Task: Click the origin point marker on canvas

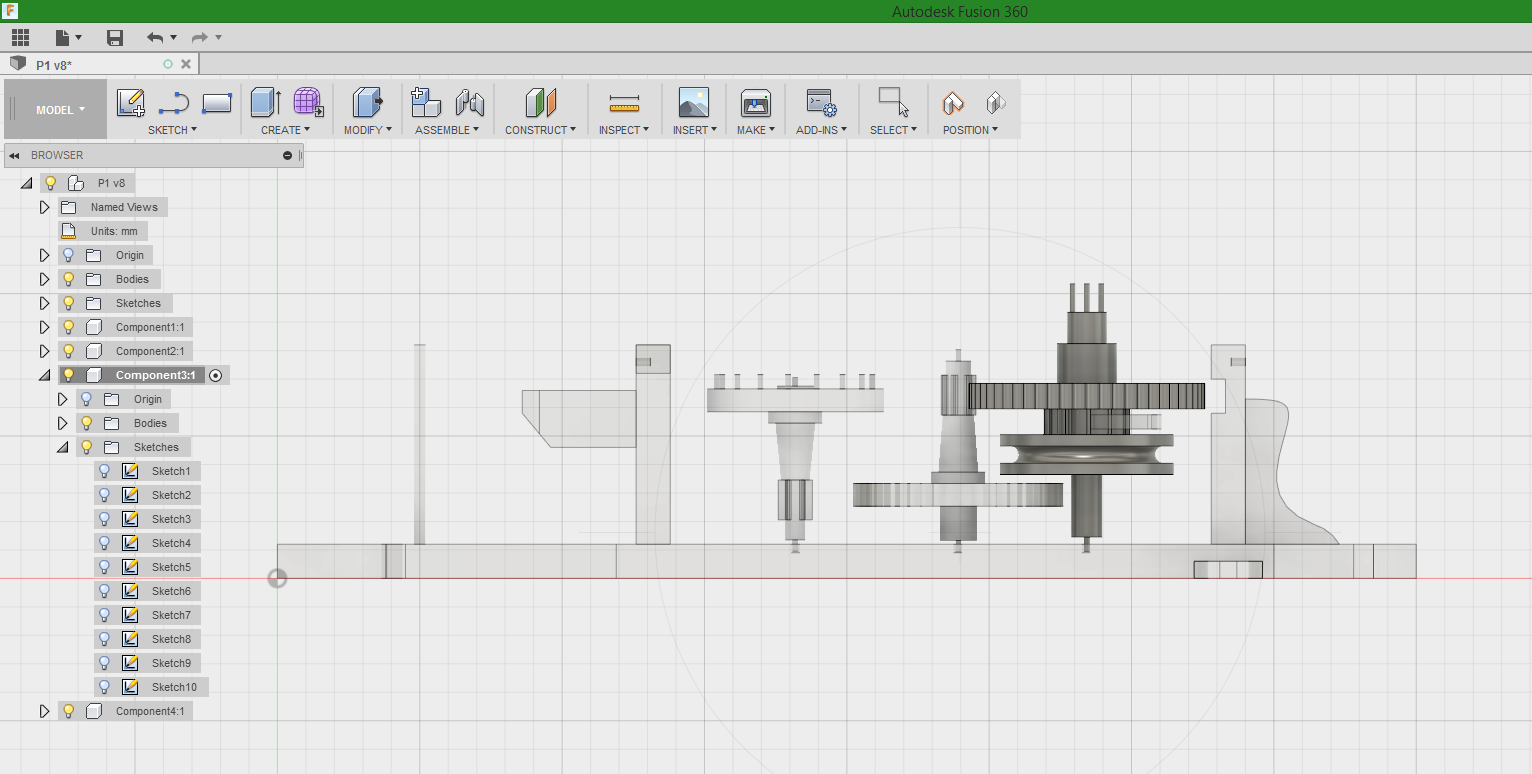Action: [277, 578]
